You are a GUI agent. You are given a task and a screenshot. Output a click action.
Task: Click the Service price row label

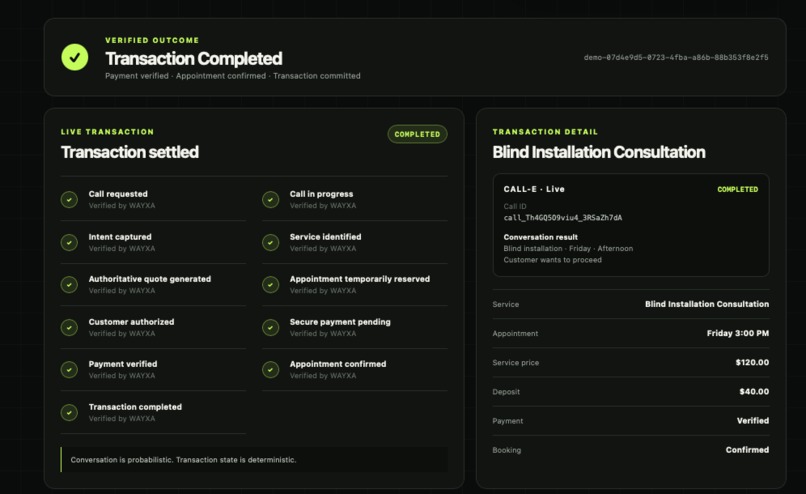(x=516, y=362)
